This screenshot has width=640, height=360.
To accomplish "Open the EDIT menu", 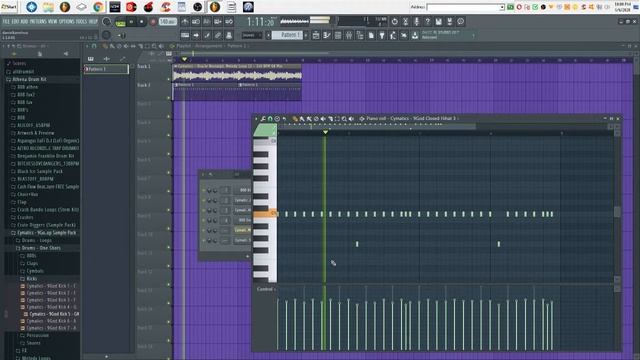I will 15,22.
